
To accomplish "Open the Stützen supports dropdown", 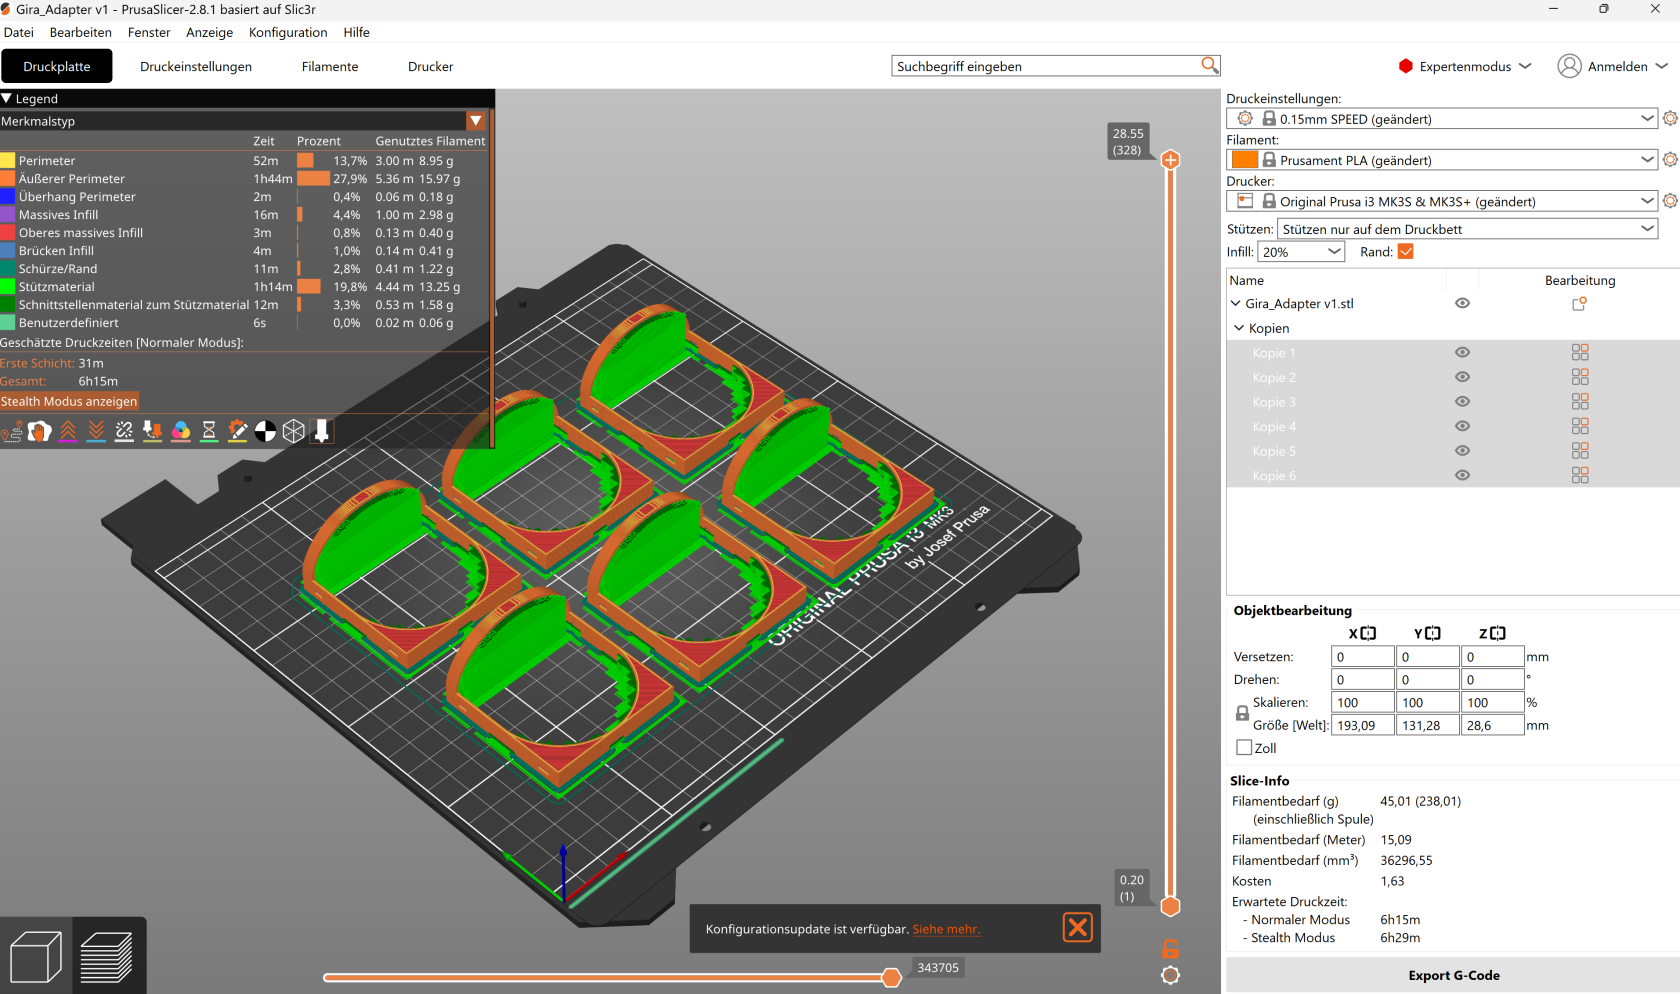I will (x=1467, y=228).
